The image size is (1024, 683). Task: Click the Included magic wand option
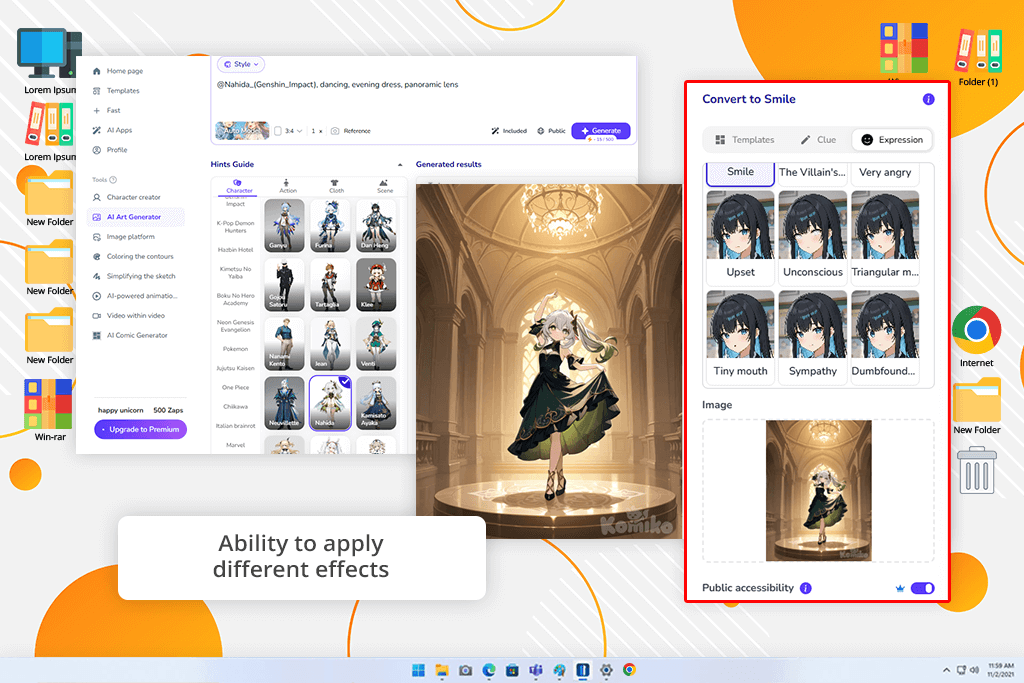pyautogui.click(x=509, y=131)
